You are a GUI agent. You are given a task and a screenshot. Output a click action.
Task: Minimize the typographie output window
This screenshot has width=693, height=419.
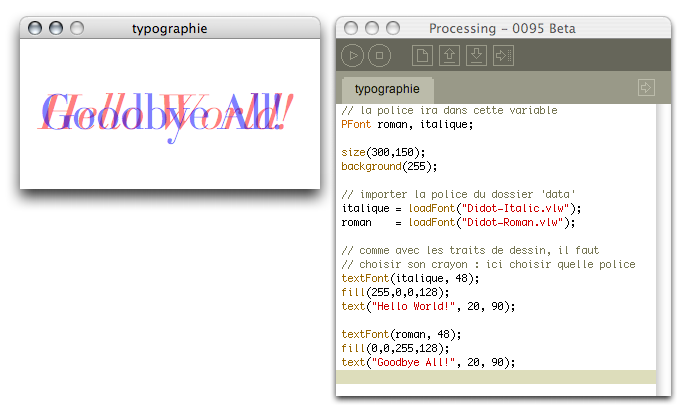click(55, 29)
